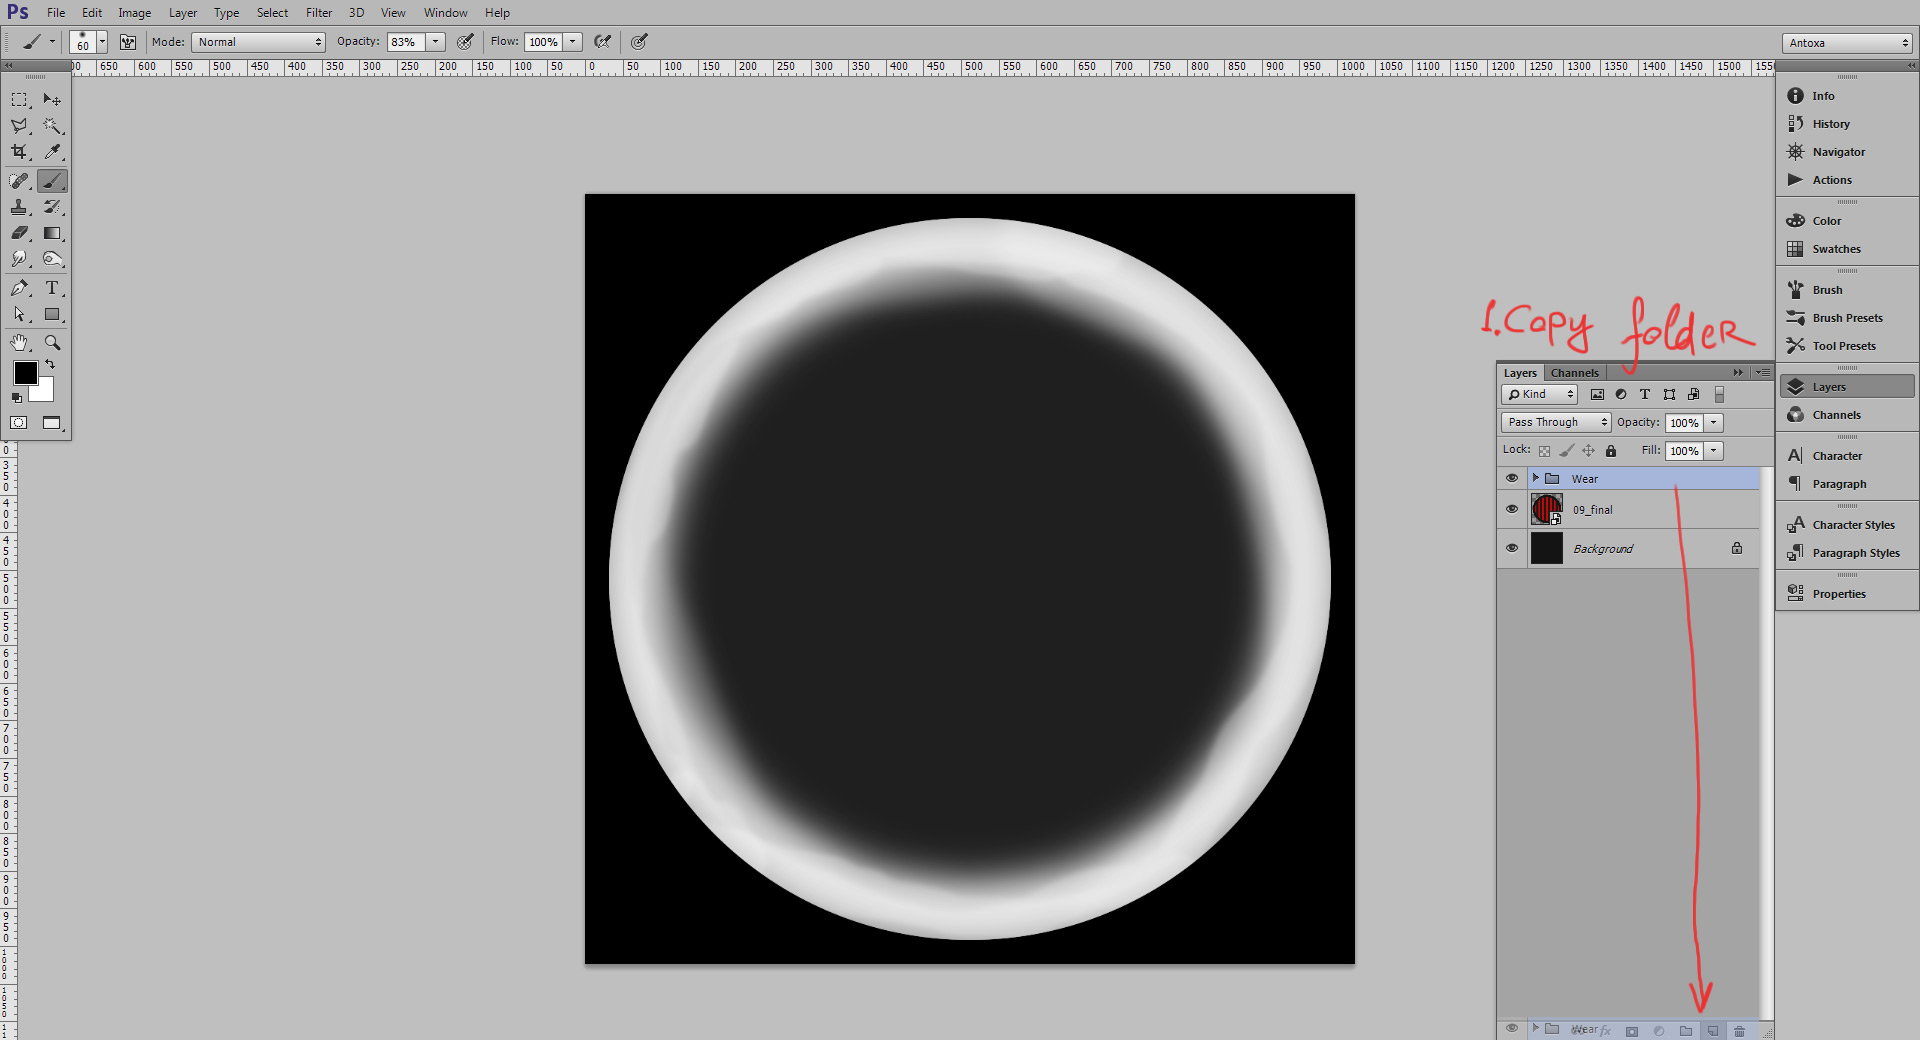This screenshot has height=1040, width=1920.
Task: Select the Move tool
Action: coord(52,100)
